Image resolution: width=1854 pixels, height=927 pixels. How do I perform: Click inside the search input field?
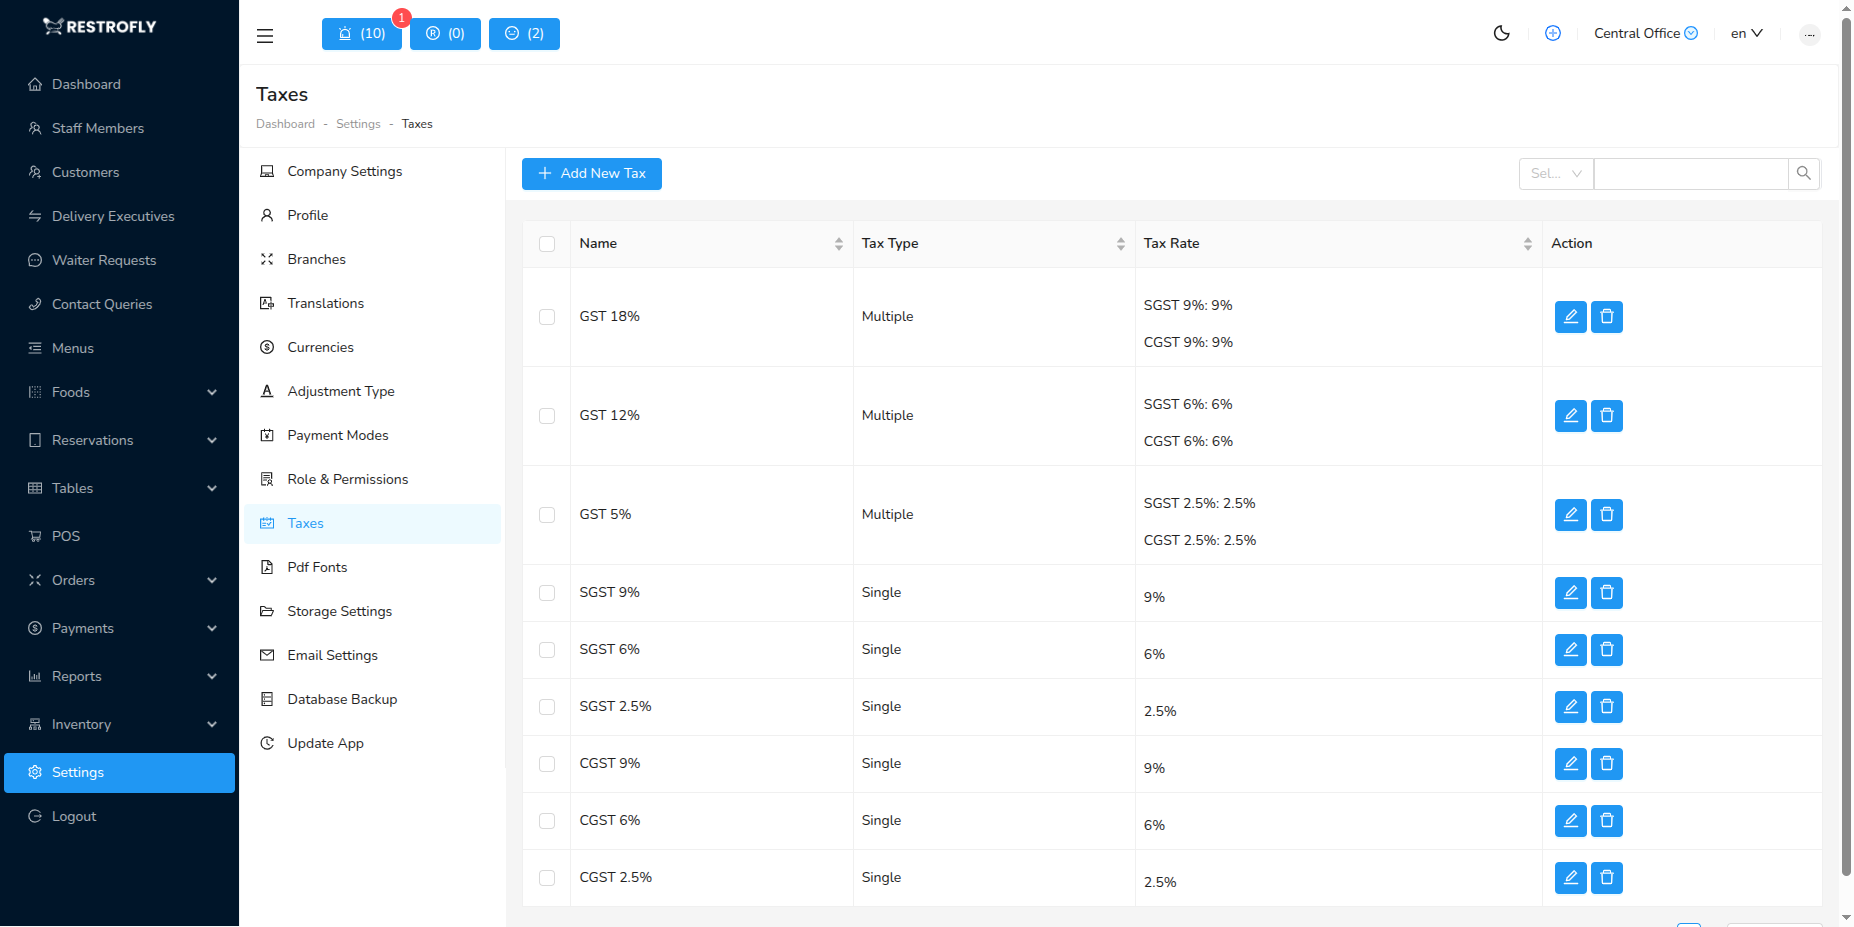[x=1690, y=173]
